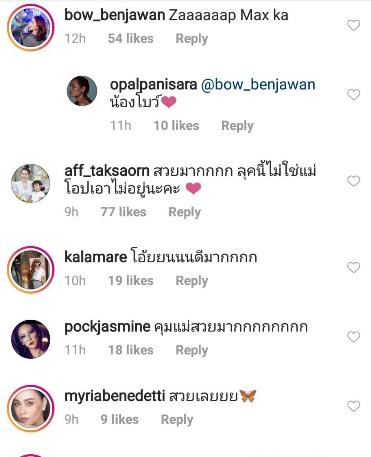This screenshot has height=457, width=371.
Task: Open opalpanisara's profile avatar
Action: 82,91
